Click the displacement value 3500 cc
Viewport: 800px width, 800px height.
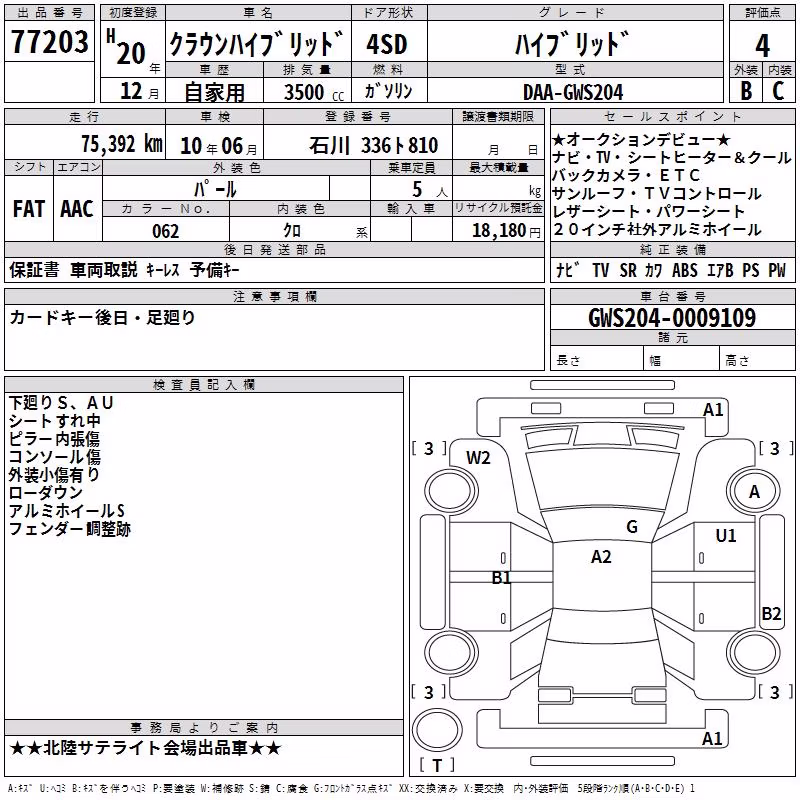[314, 92]
